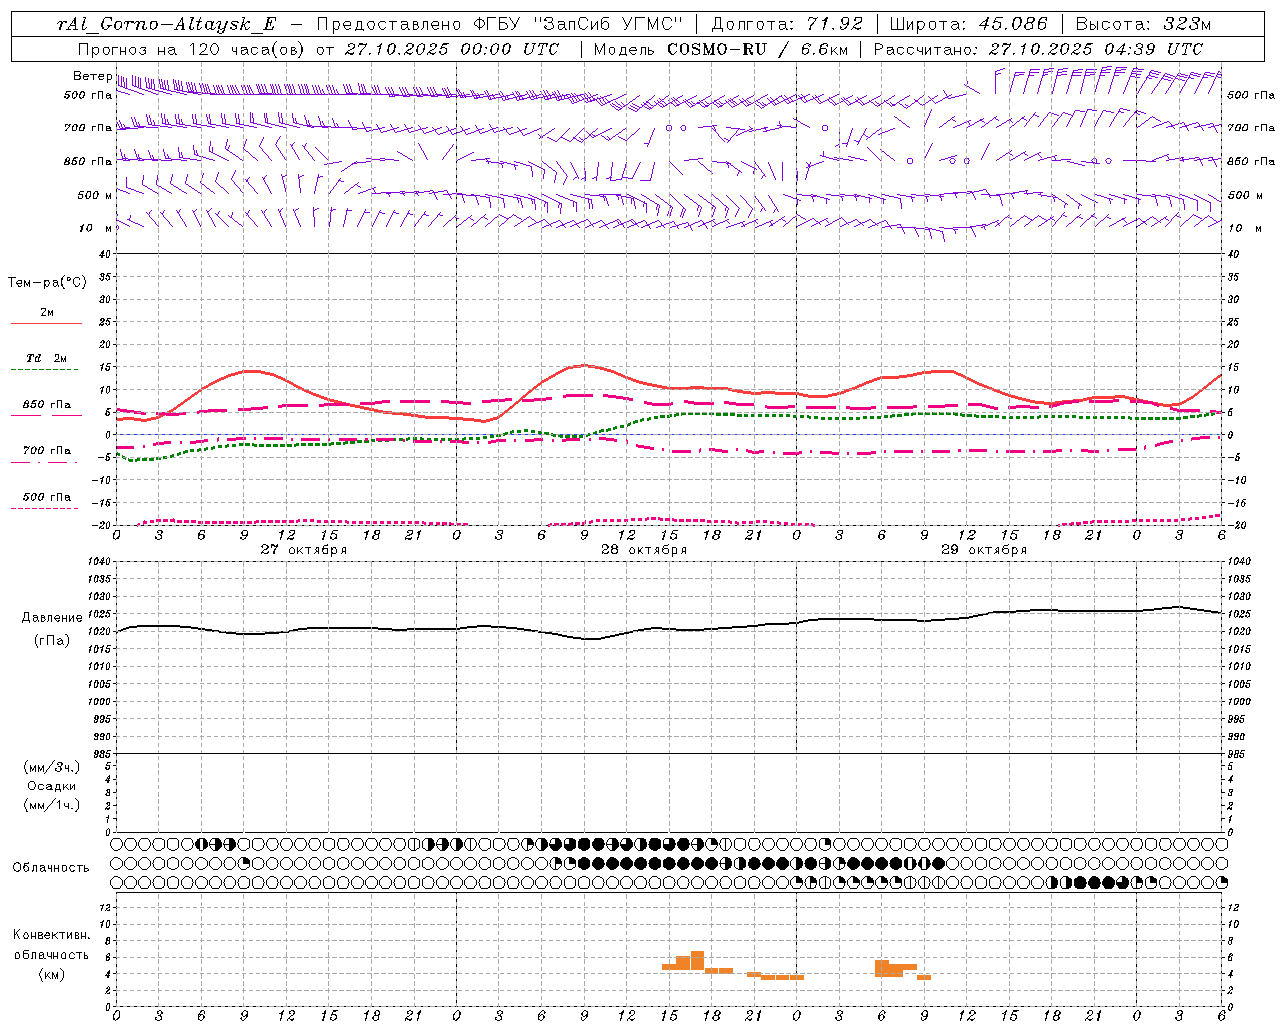Click the 29 октября date label

984,550
